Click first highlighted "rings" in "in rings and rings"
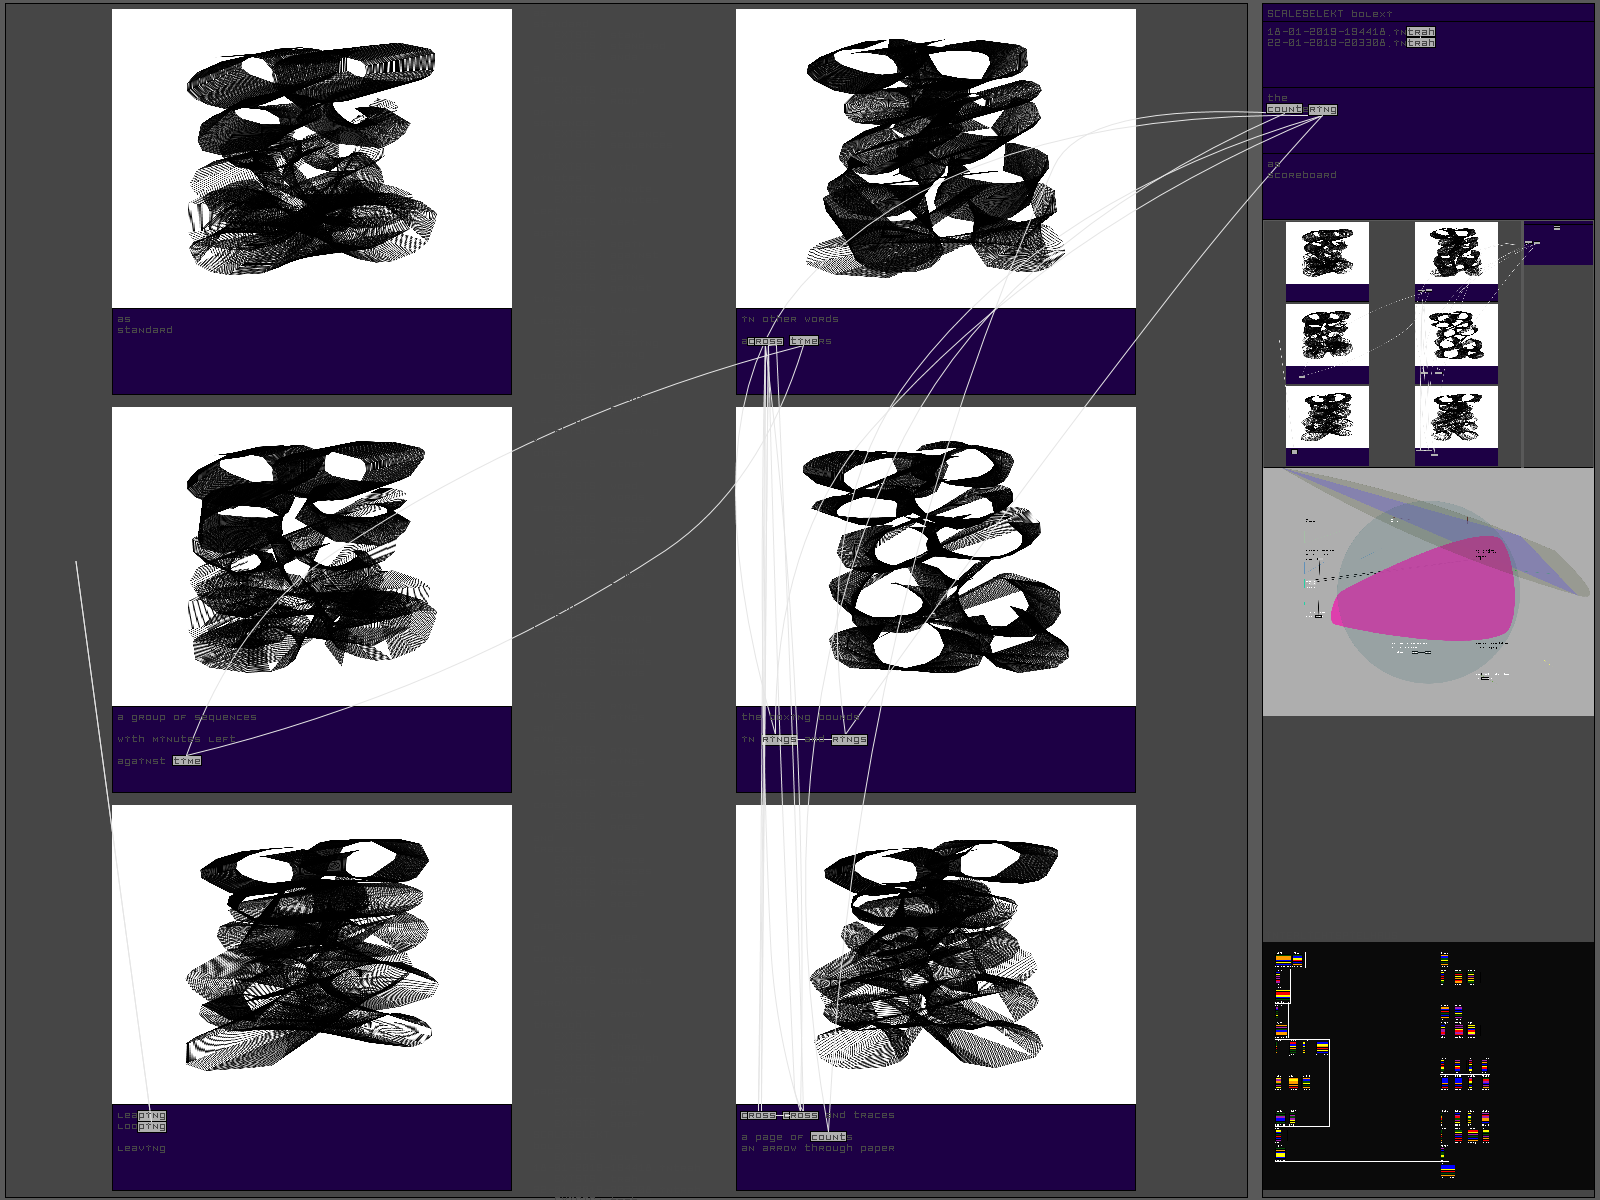1600x1200 pixels. 779,739
